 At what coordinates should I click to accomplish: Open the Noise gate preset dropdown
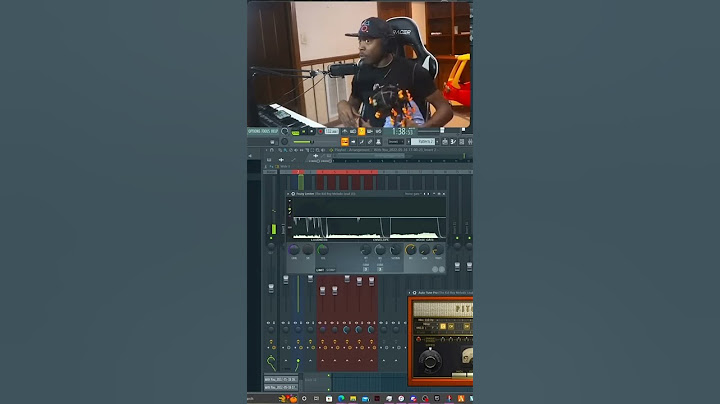click(x=413, y=194)
